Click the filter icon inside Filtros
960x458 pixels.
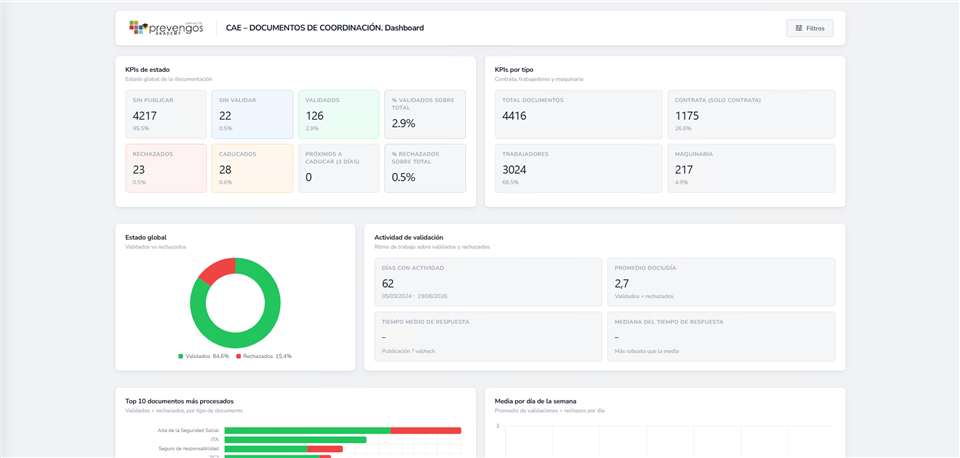798,28
